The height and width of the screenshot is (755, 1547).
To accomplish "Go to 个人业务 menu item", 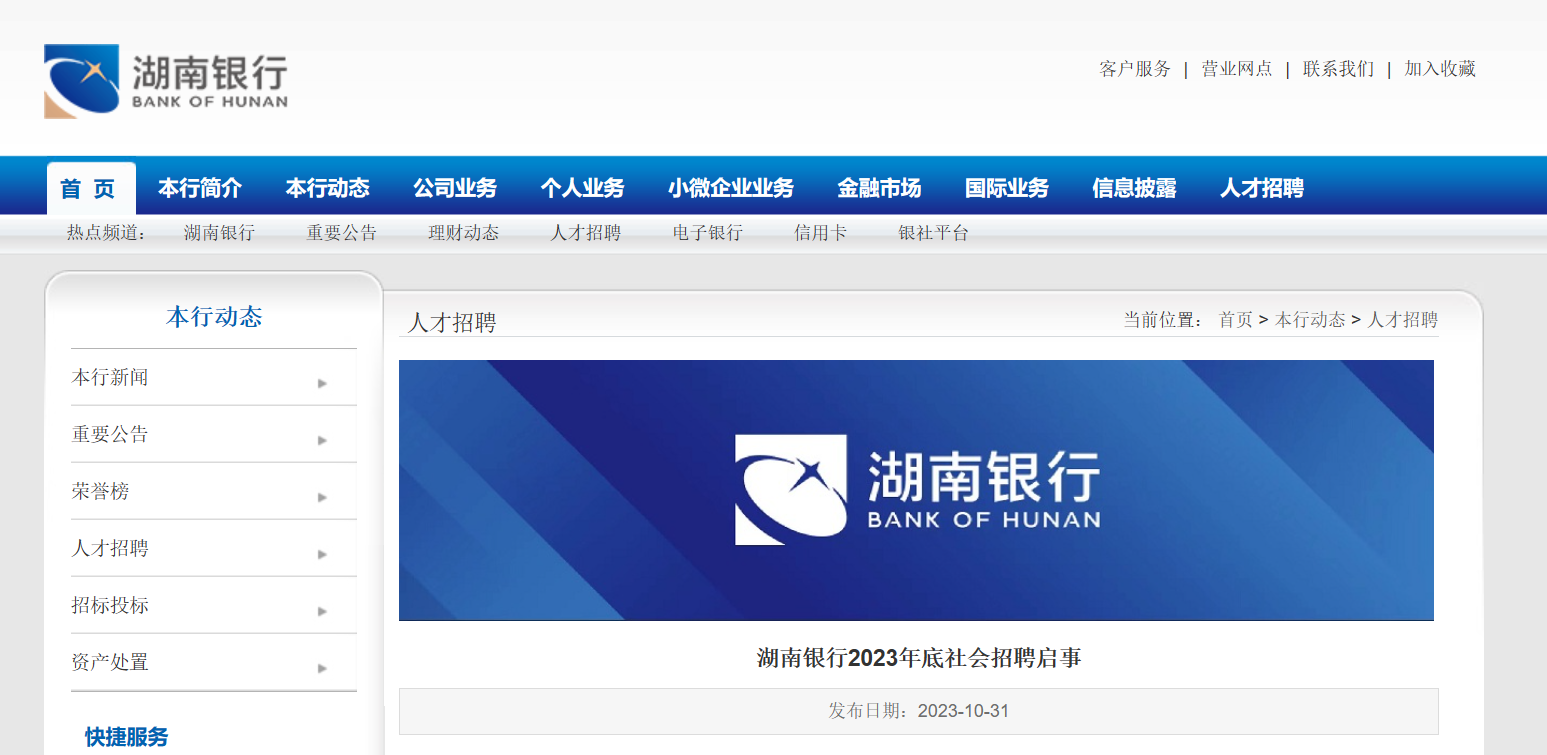I will 582,188.
